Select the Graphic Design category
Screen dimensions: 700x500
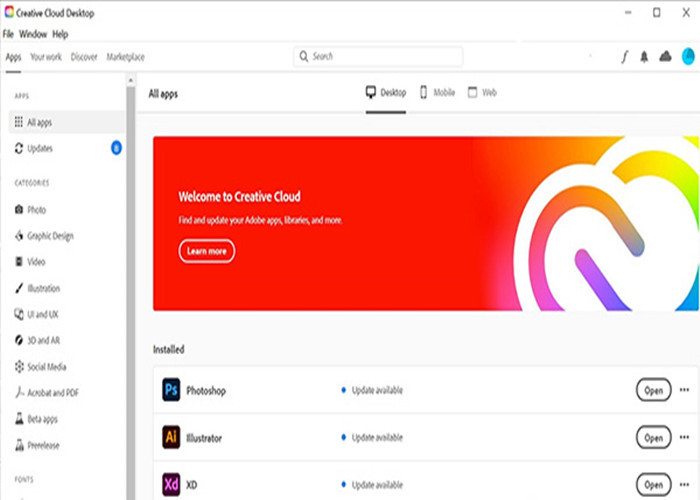pos(44,236)
